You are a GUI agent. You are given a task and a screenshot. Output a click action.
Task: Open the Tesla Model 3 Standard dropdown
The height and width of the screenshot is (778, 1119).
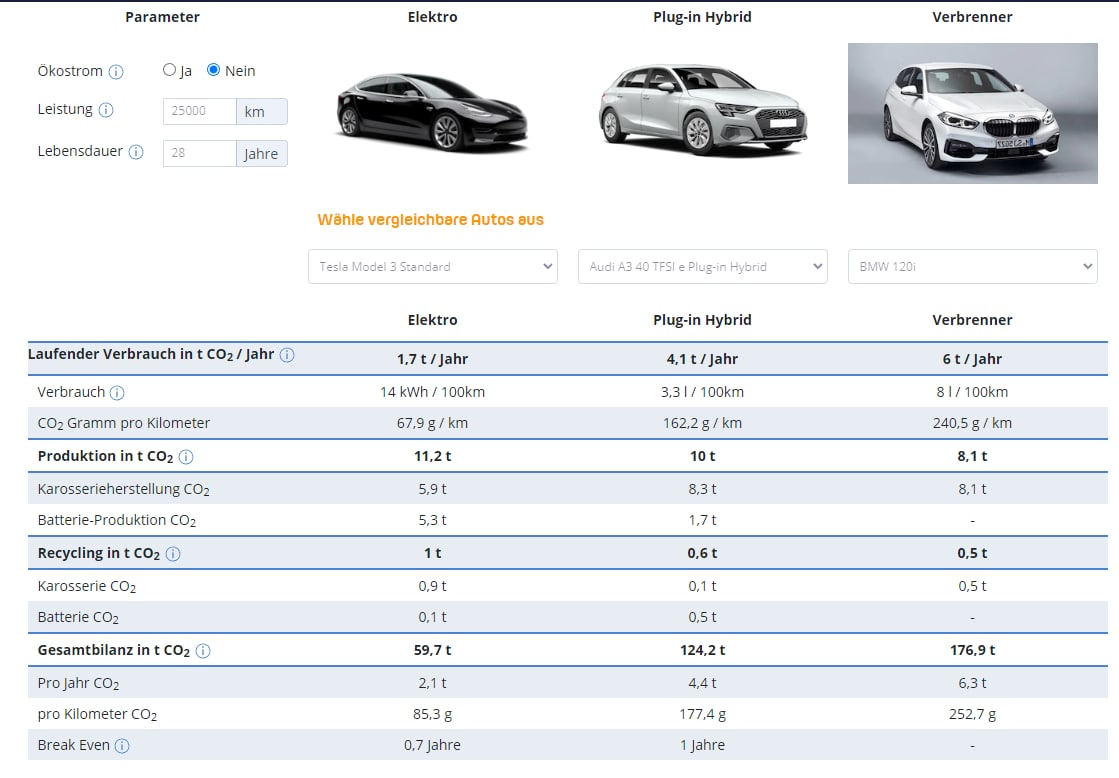click(x=432, y=266)
